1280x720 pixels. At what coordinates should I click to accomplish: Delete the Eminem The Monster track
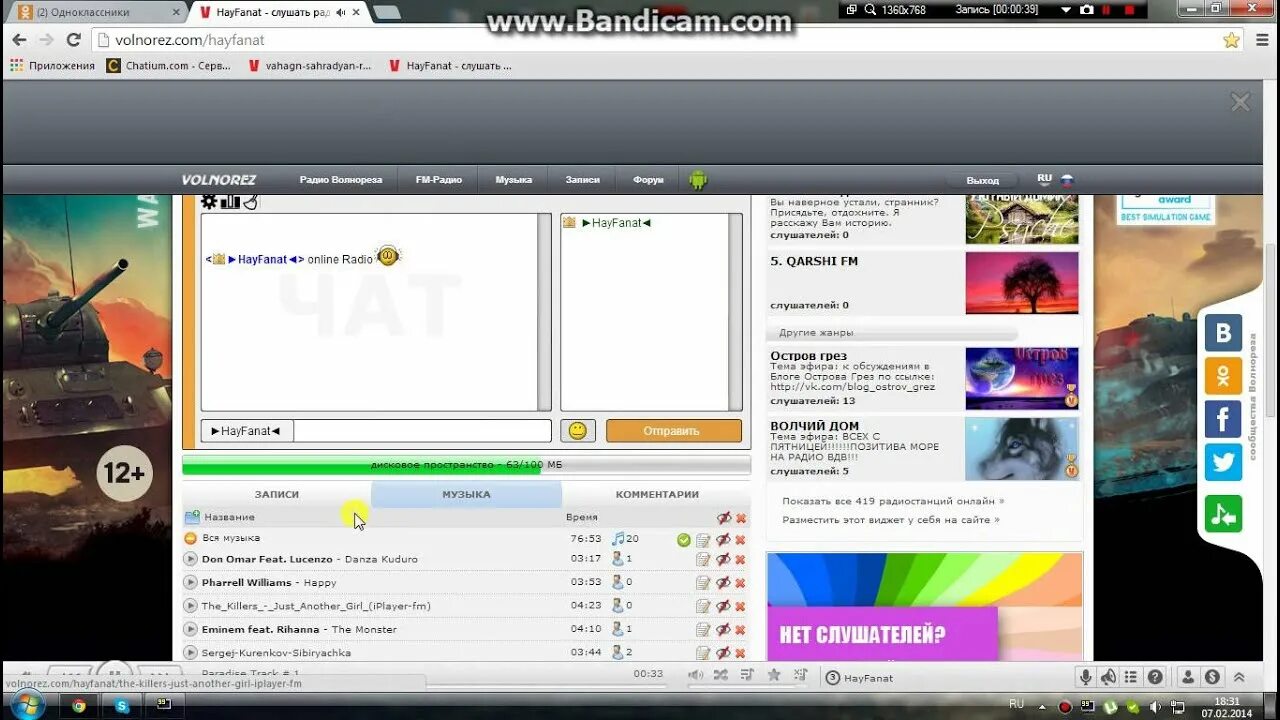[x=741, y=630]
